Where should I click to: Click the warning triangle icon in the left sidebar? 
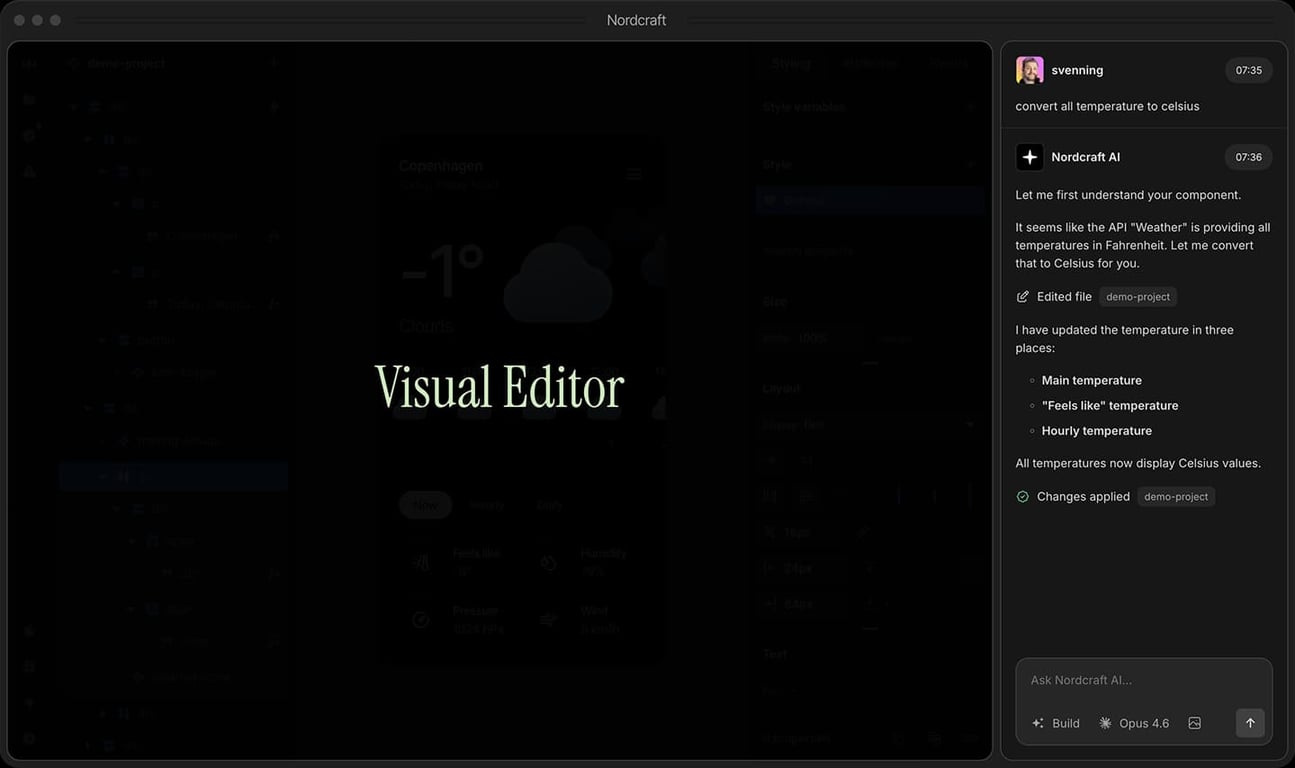pyautogui.click(x=28, y=172)
